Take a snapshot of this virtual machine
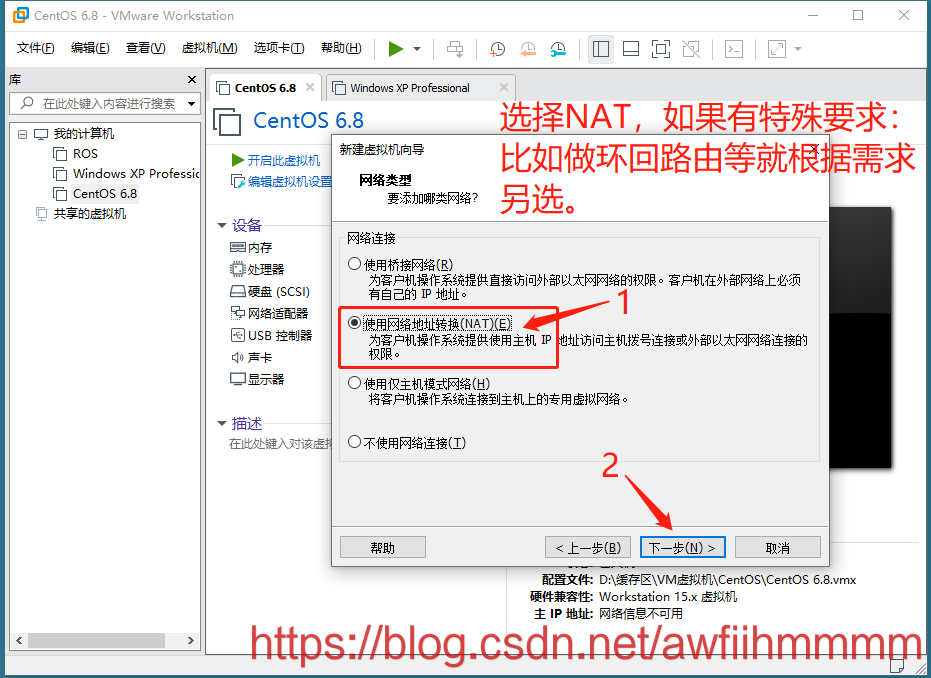This screenshot has width=931, height=678. pos(497,49)
